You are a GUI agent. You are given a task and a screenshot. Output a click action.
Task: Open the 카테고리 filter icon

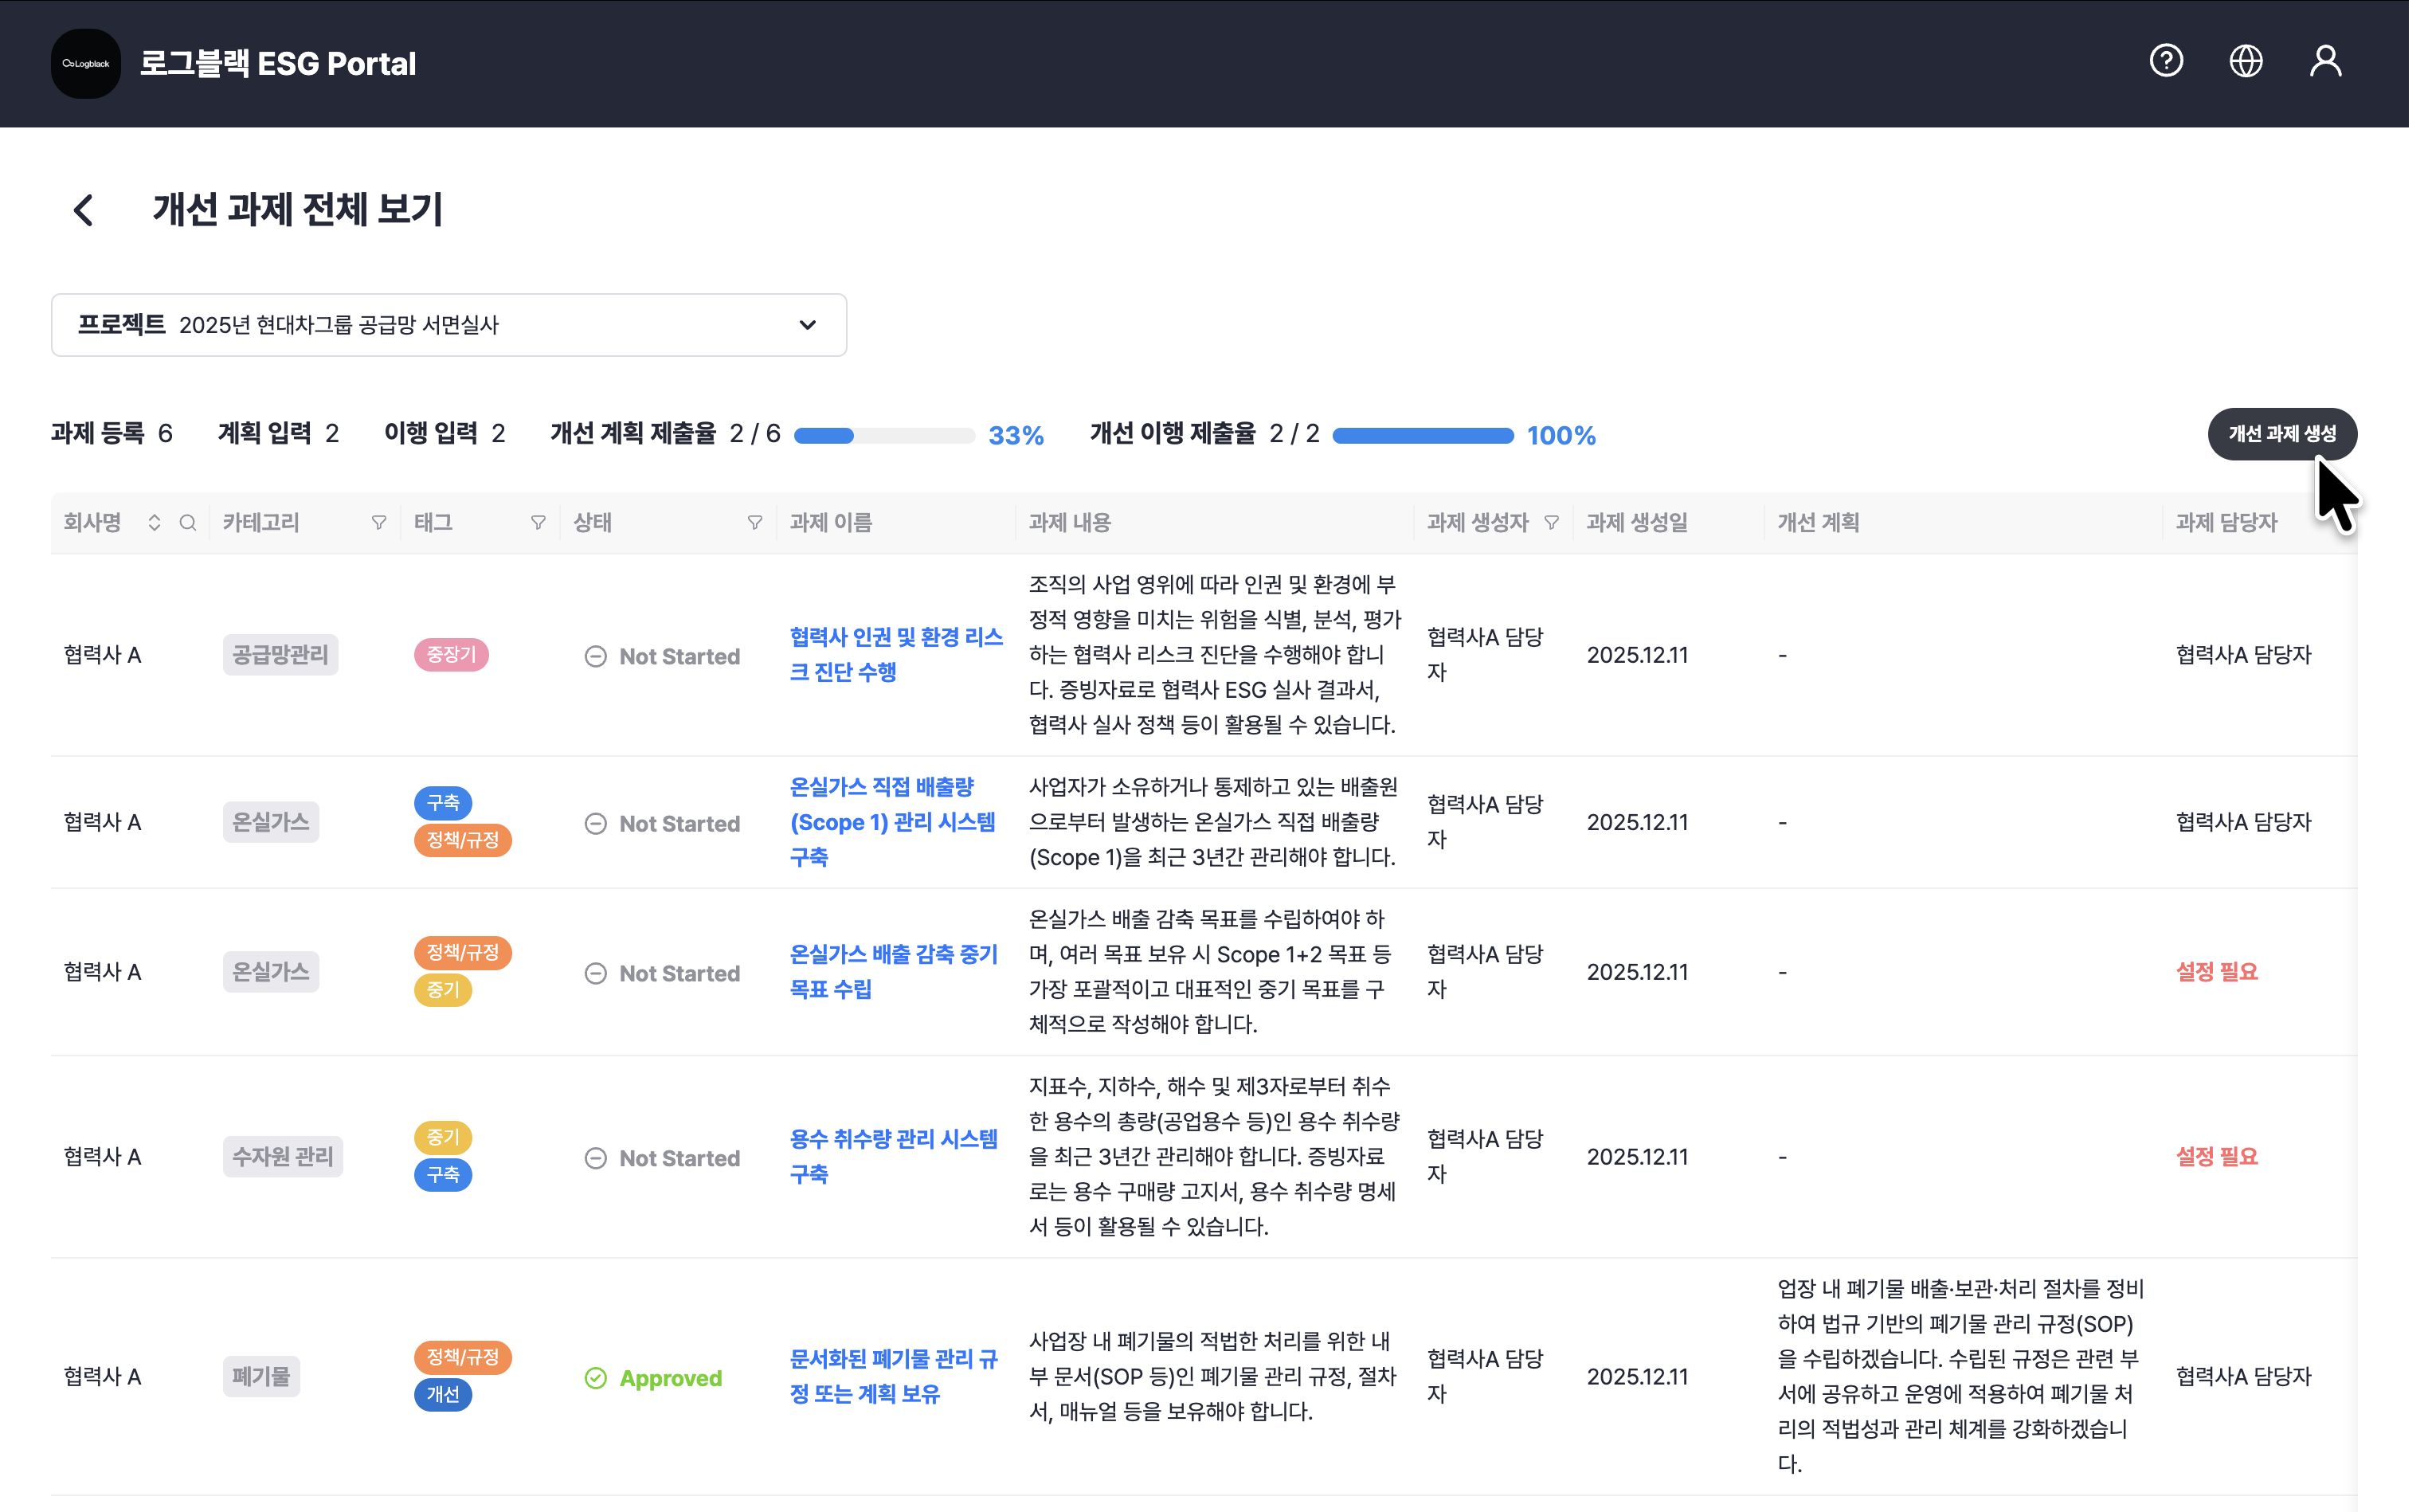(x=379, y=522)
